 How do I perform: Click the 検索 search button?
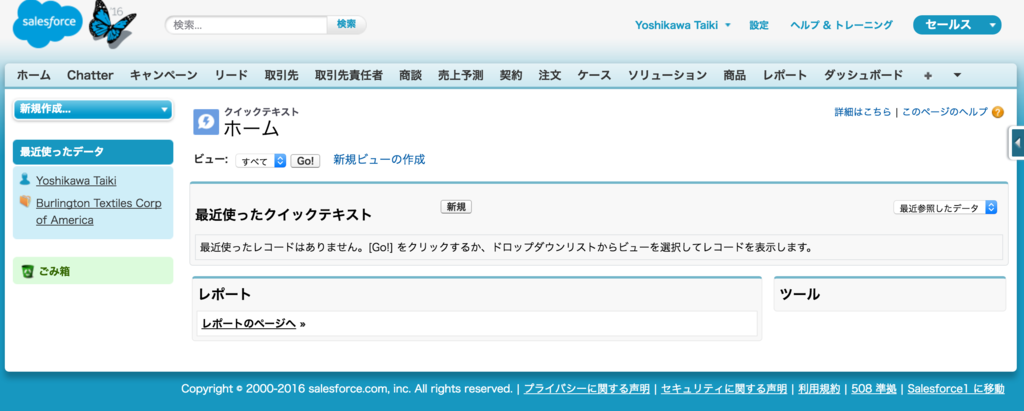[346, 24]
